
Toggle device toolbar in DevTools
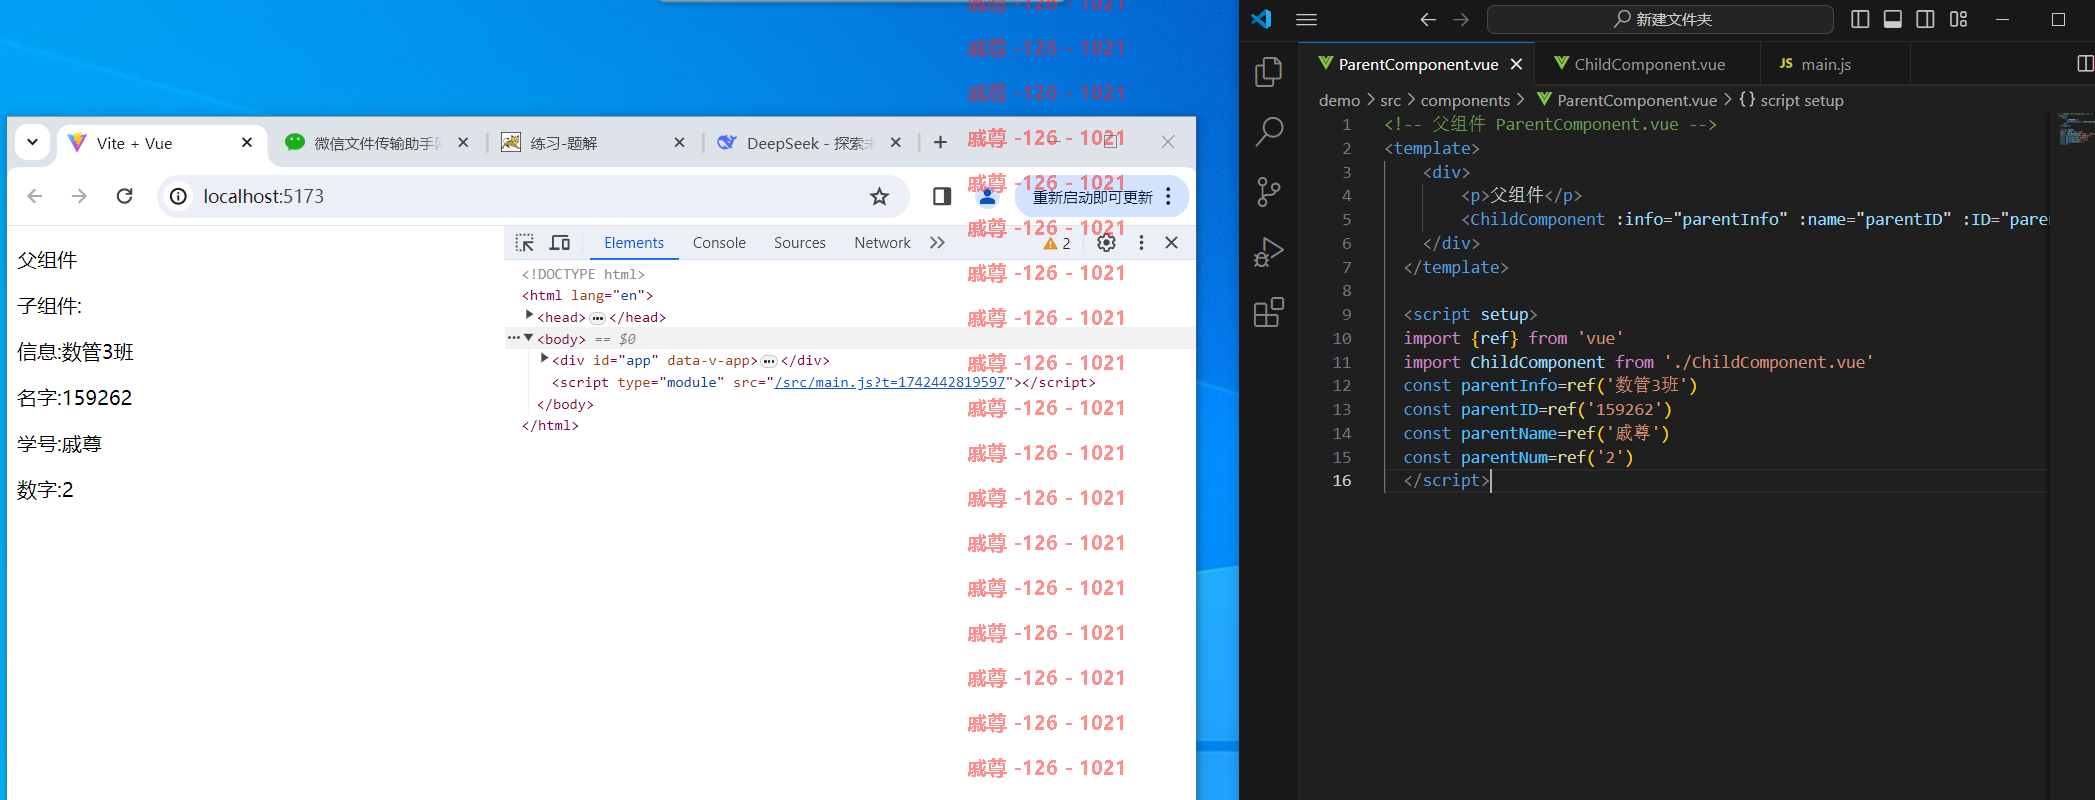point(560,243)
